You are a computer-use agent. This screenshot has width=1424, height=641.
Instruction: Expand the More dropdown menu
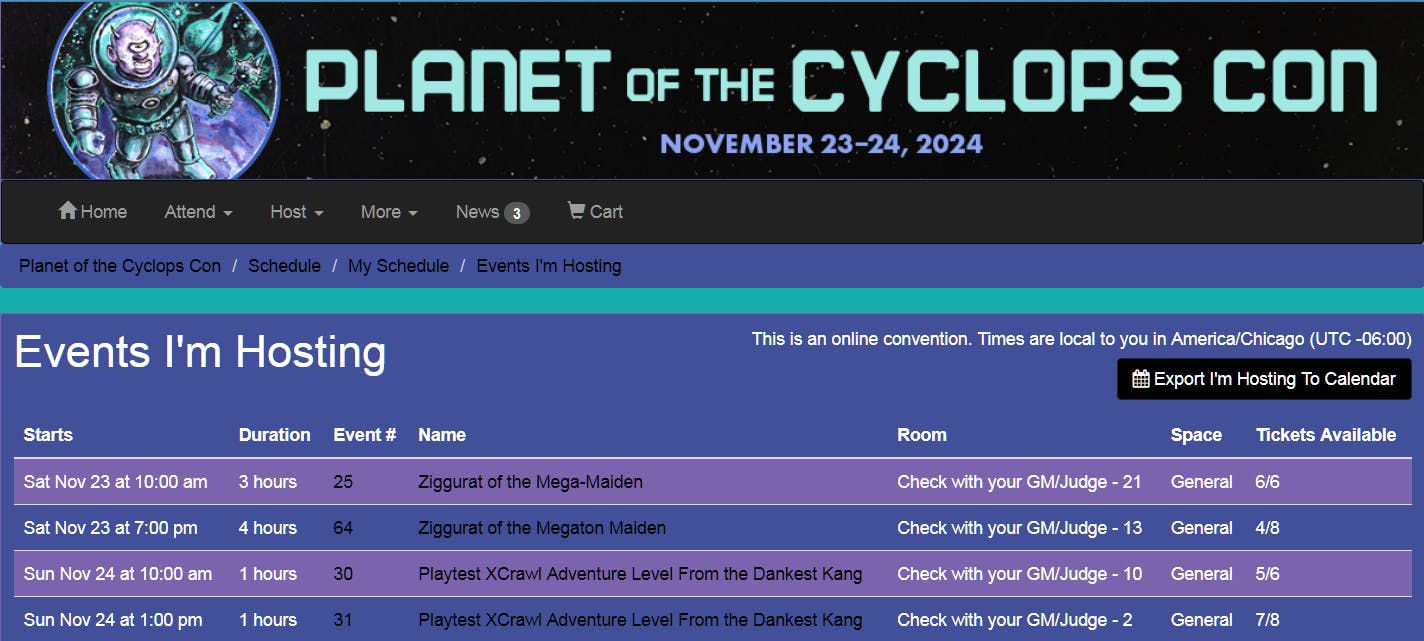(x=389, y=212)
